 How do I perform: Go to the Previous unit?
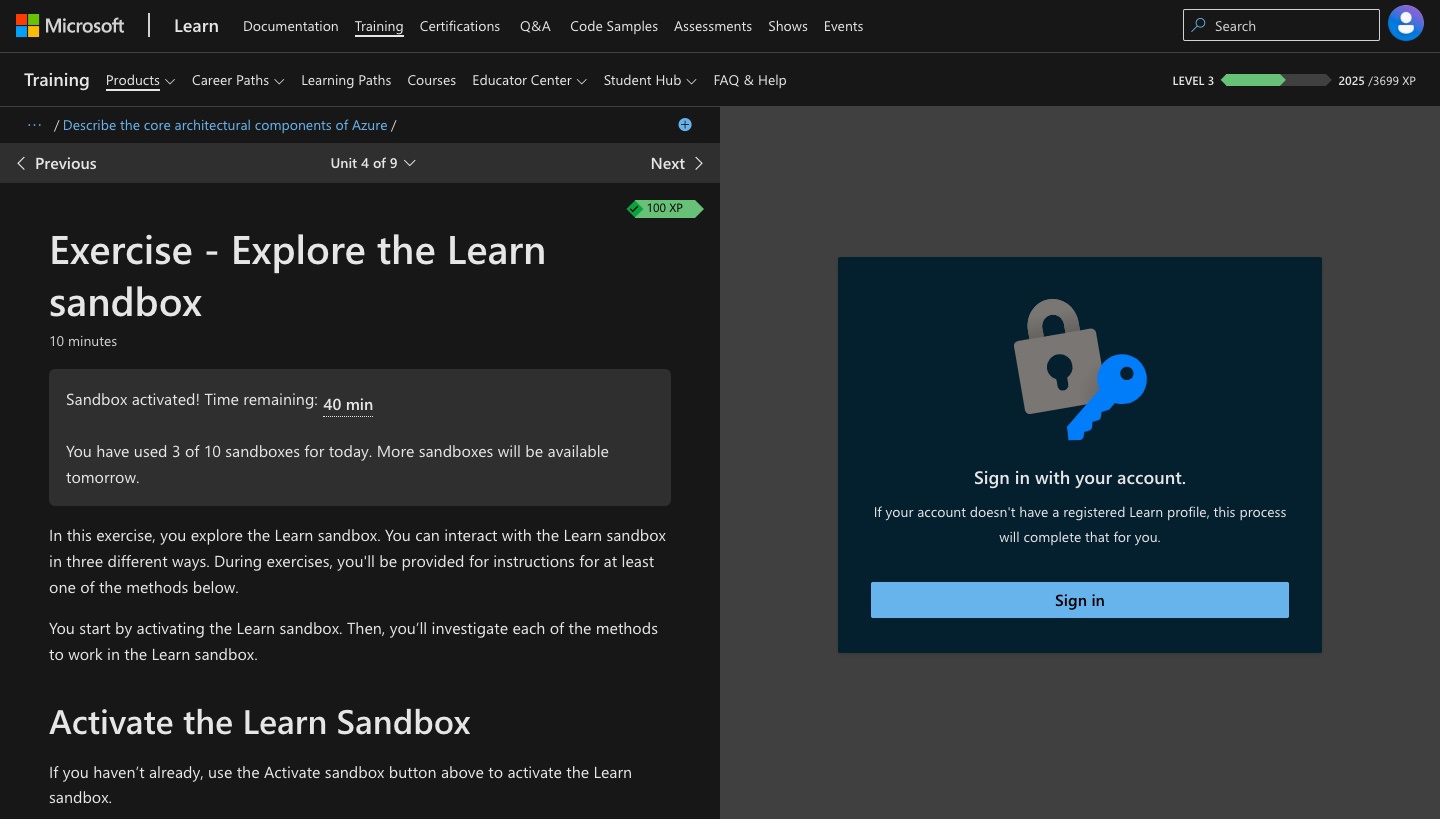point(57,163)
